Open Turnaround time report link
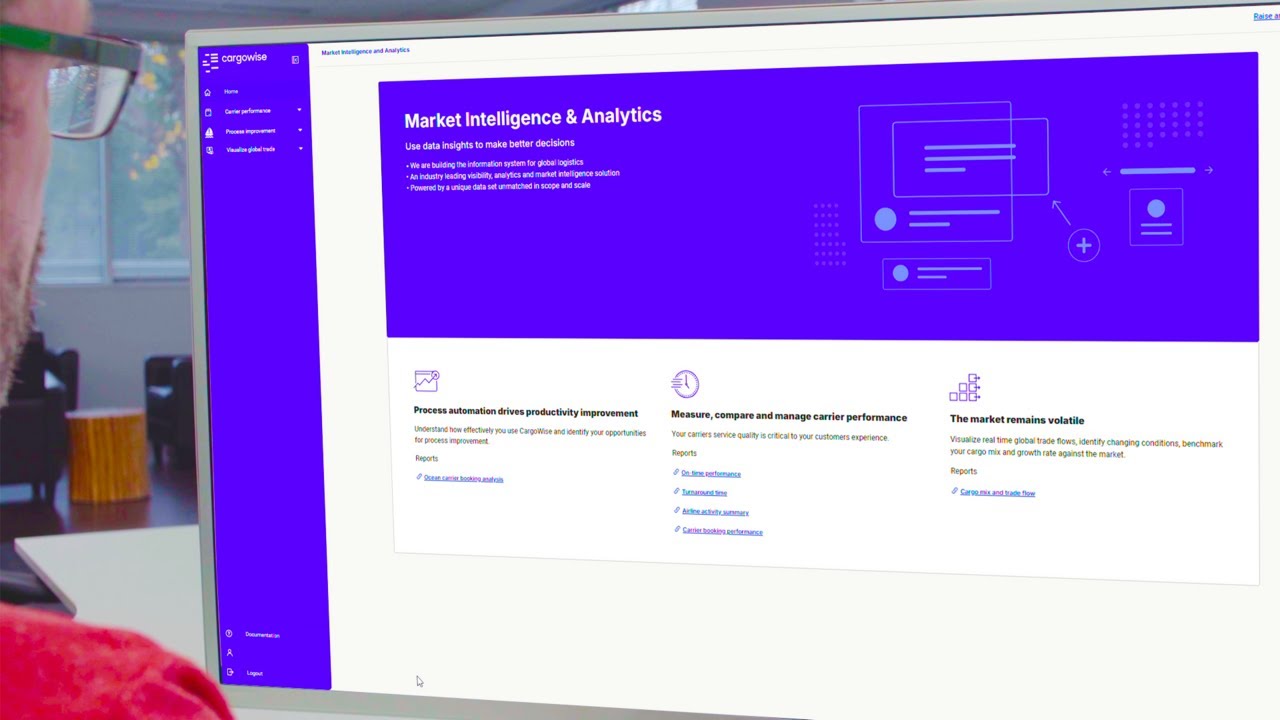1280x720 pixels. [x=705, y=492]
